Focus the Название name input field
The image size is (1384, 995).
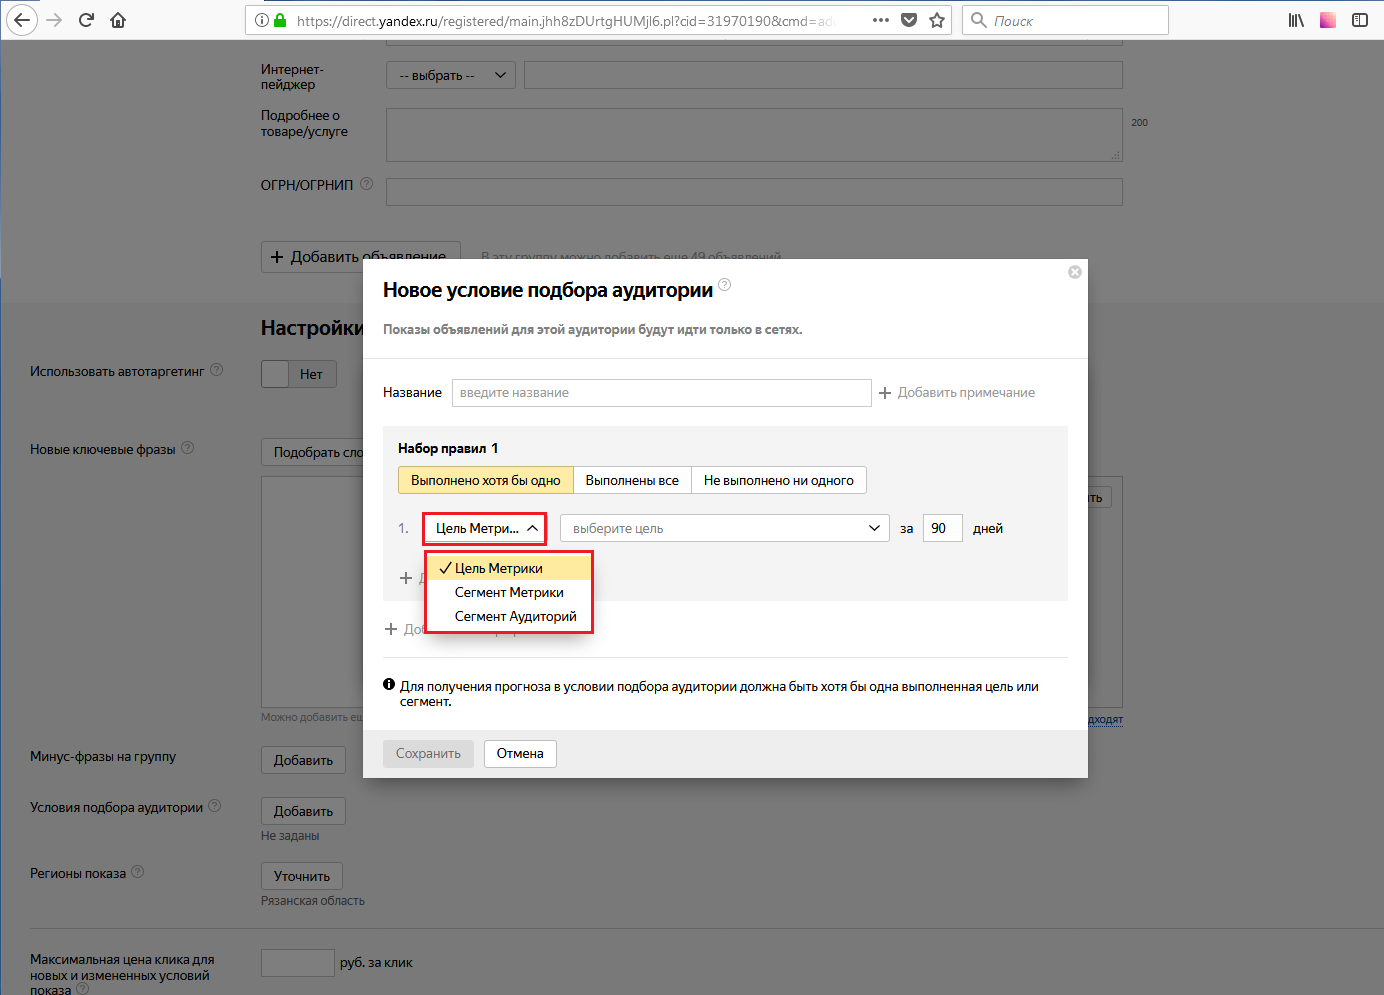[662, 393]
